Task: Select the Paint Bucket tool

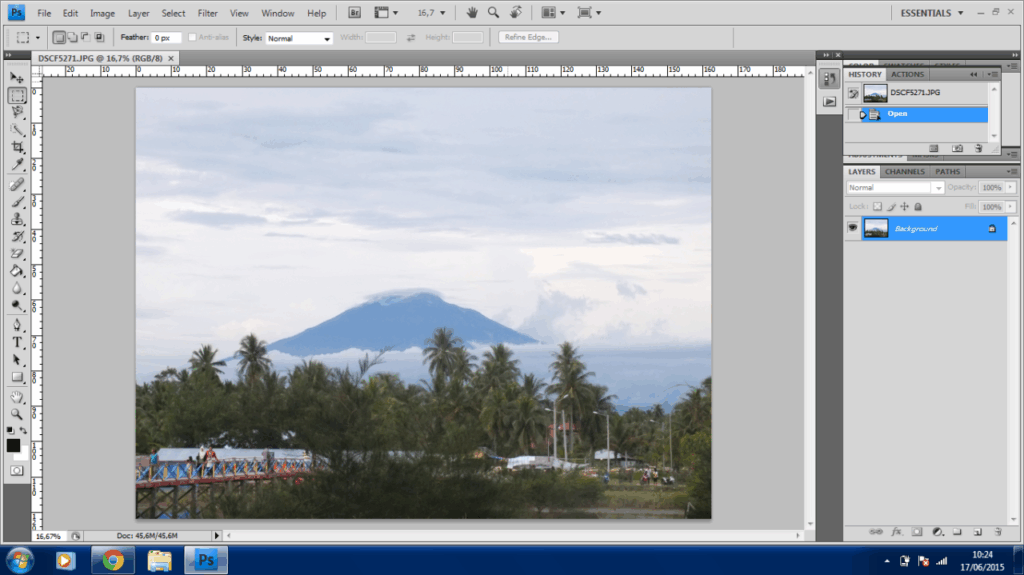Action: (17, 271)
